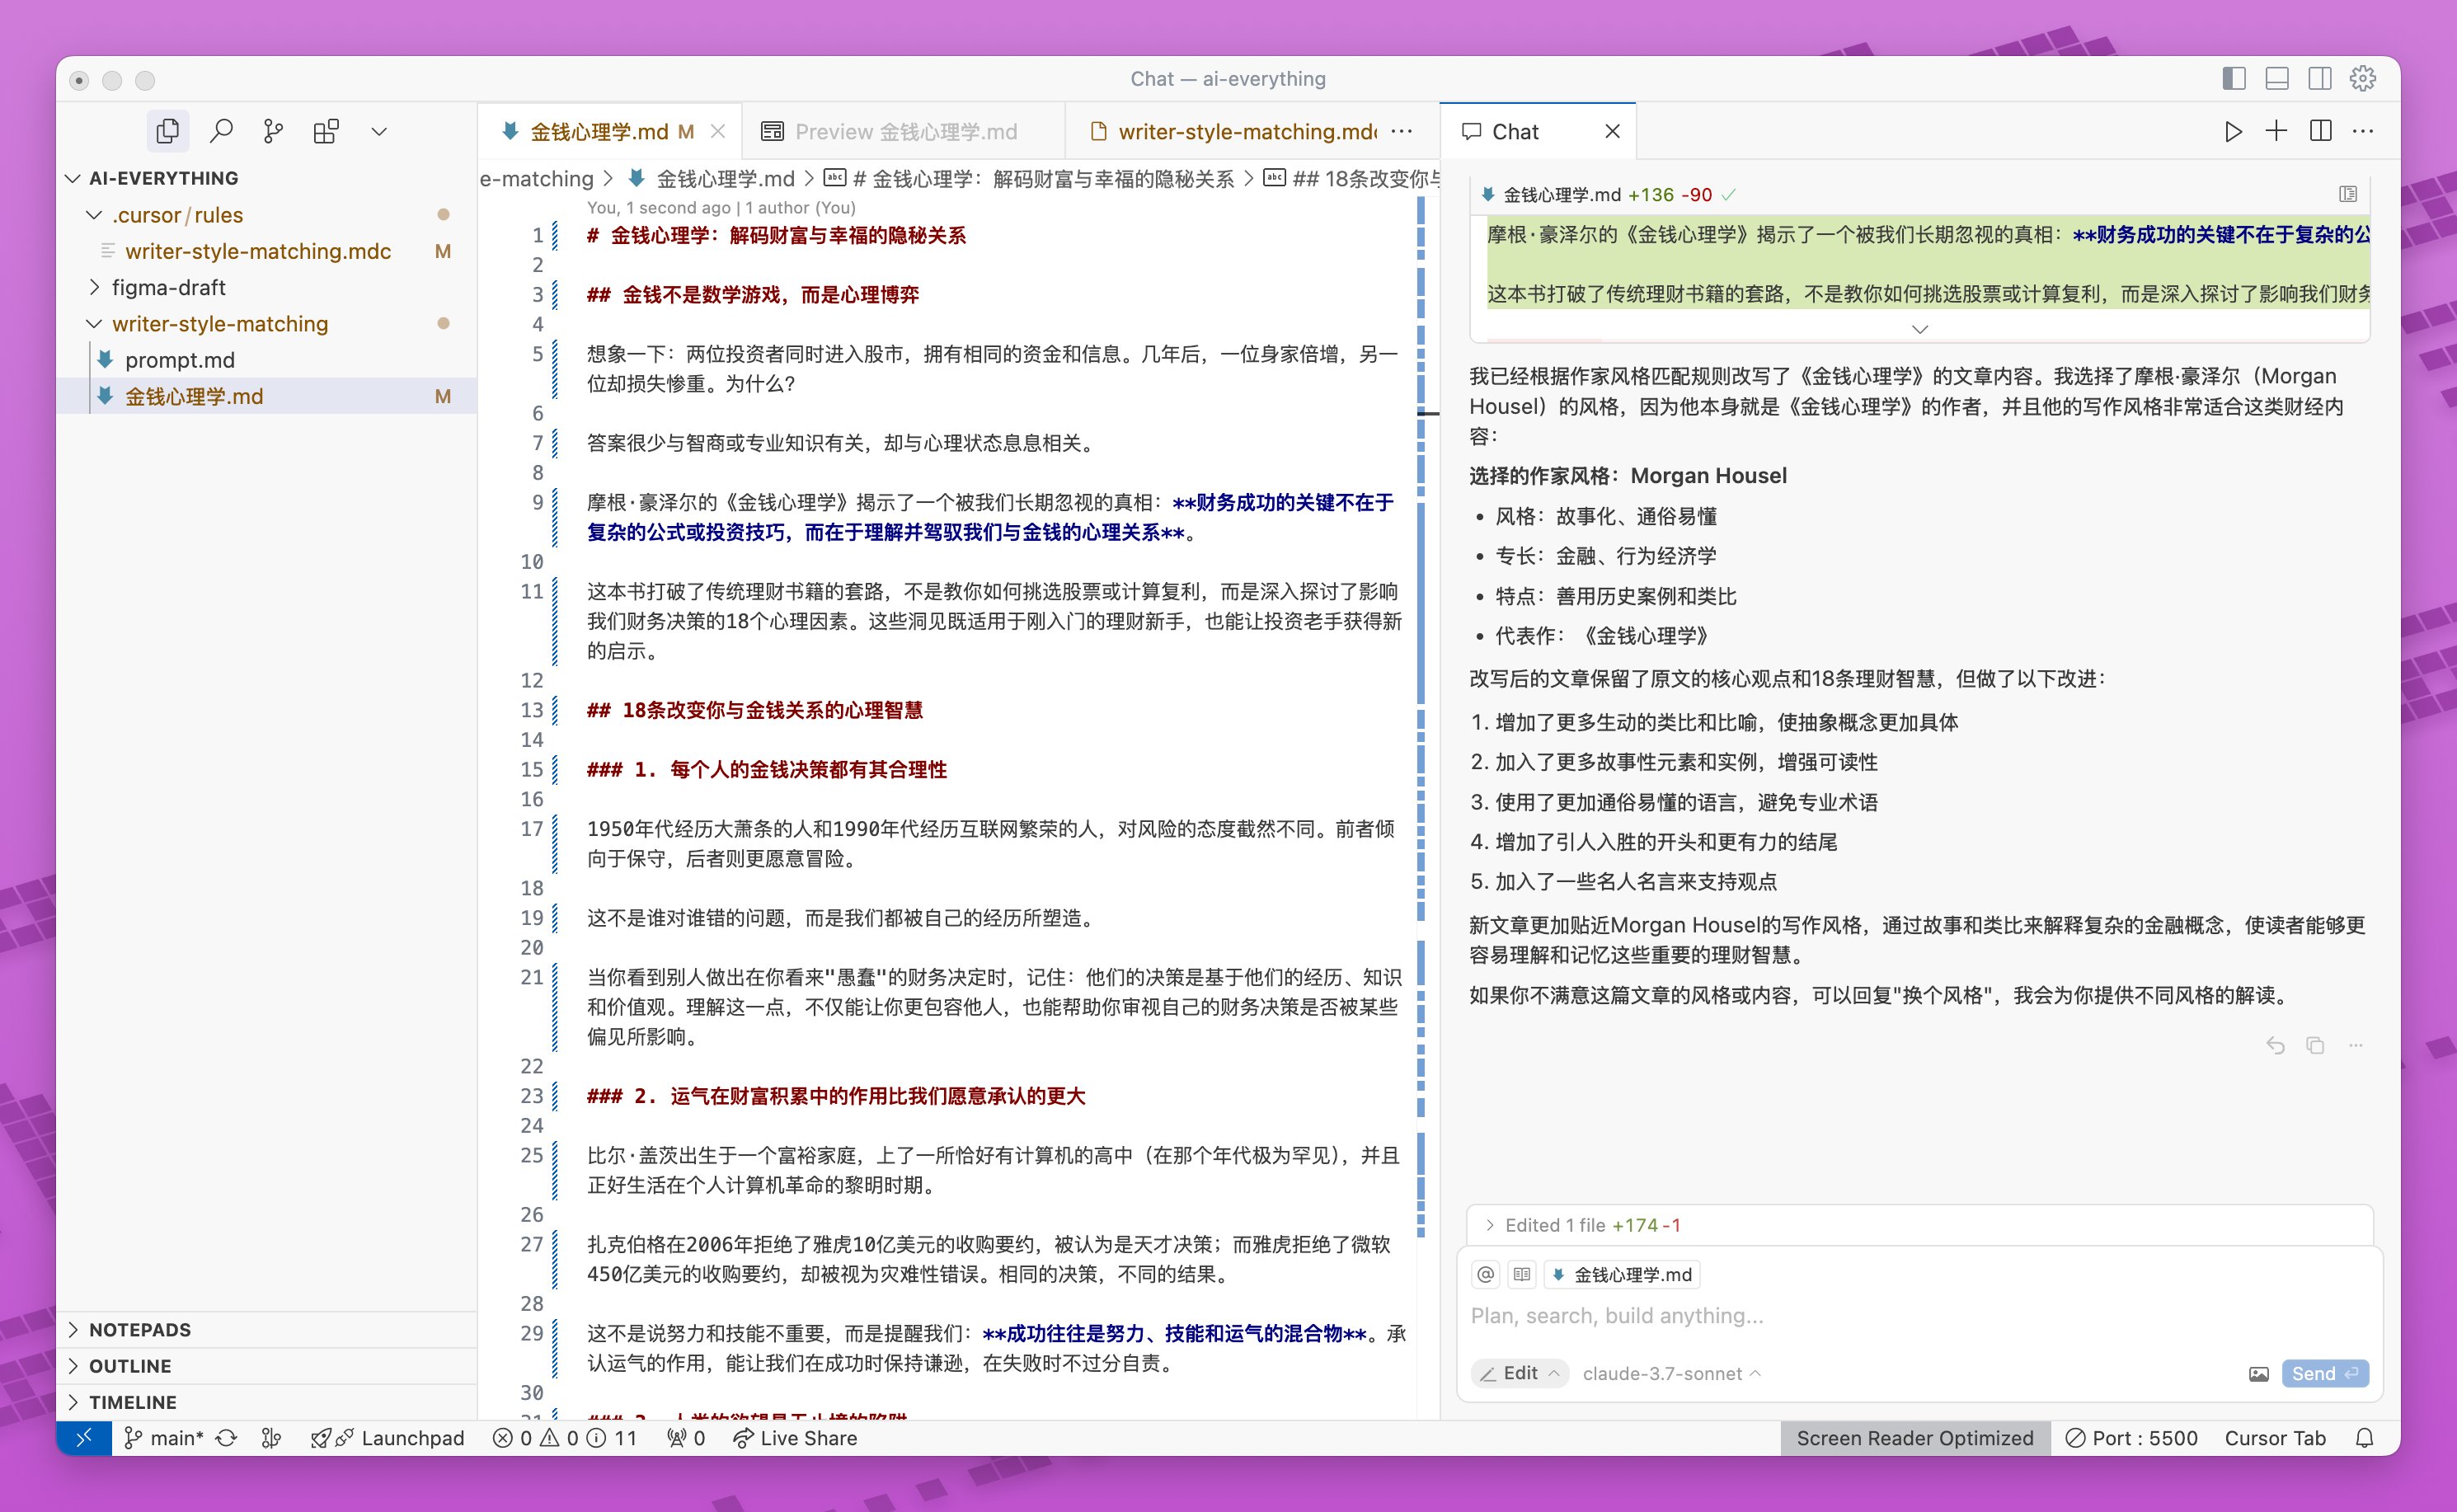
Task: Open the Extensions view icon
Action: point(326,131)
